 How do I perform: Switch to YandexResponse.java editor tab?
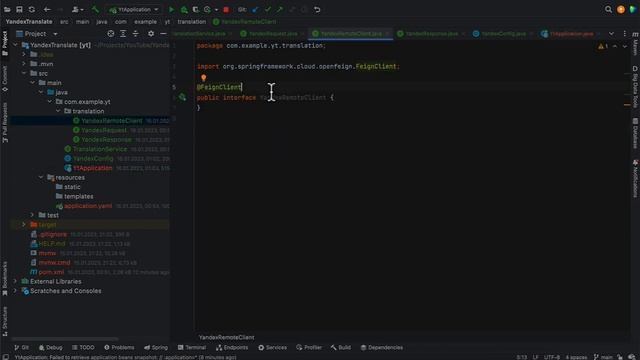point(431,34)
